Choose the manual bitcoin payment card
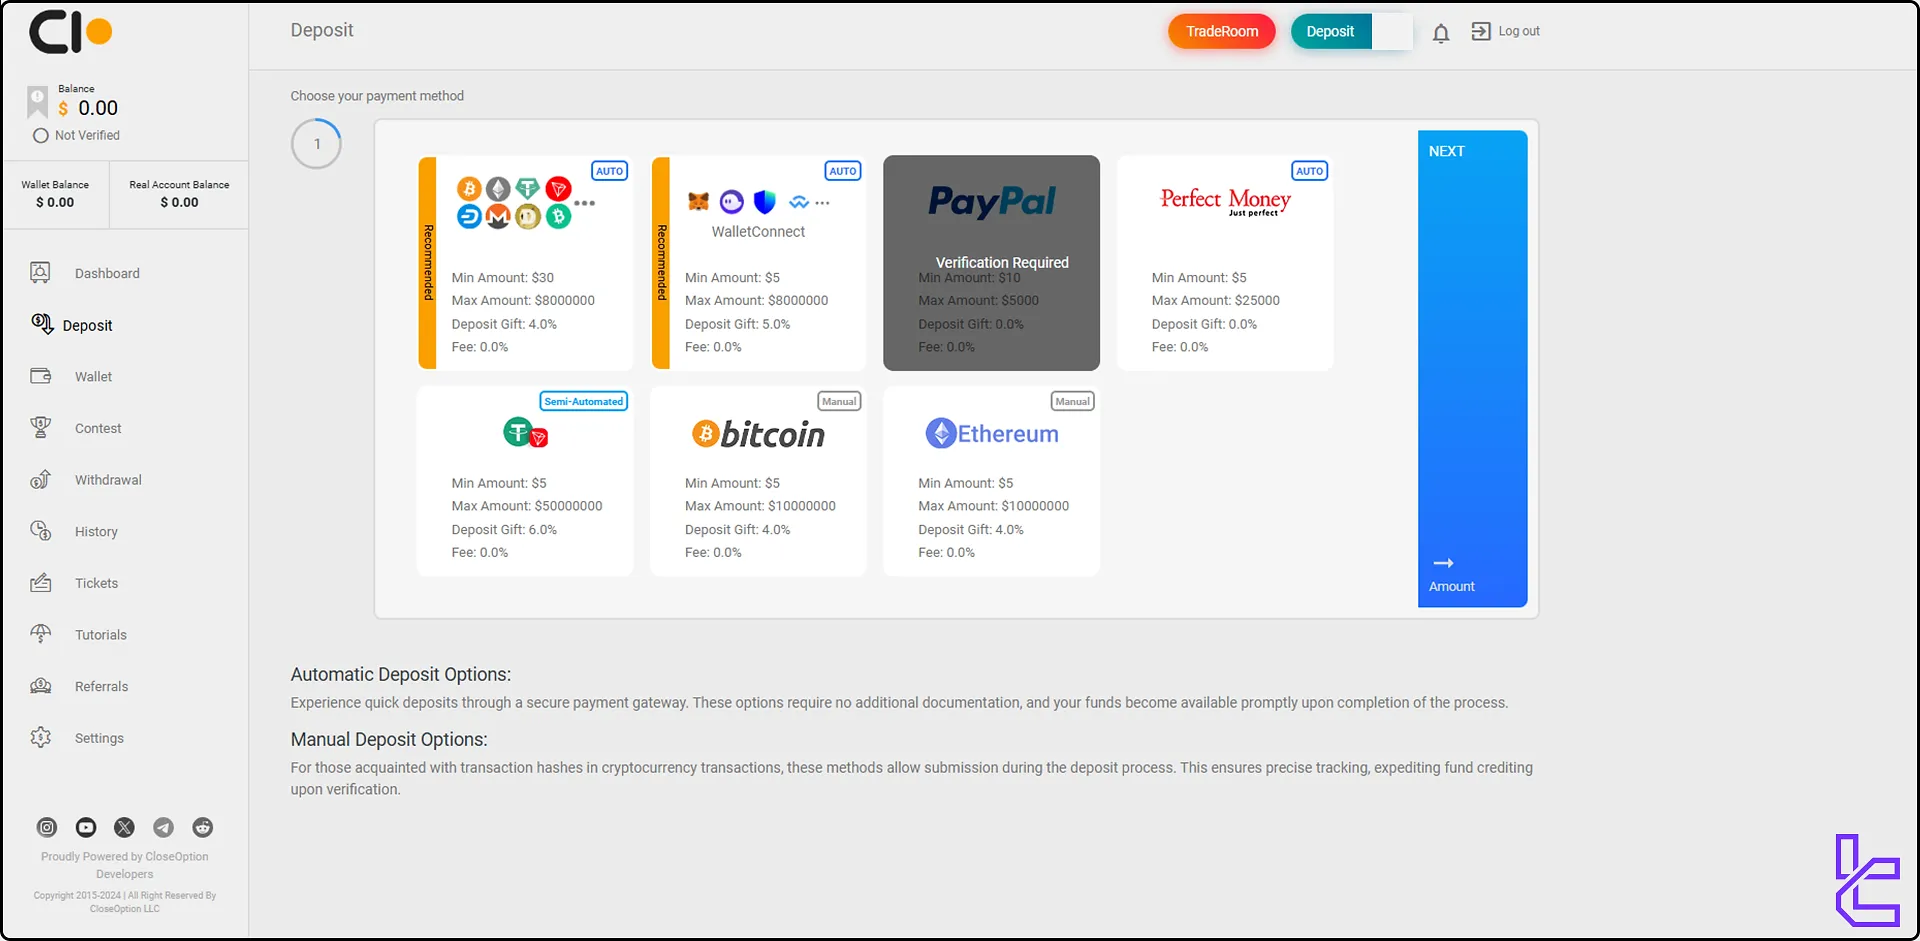The width and height of the screenshot is (1920, 941). 758,481
